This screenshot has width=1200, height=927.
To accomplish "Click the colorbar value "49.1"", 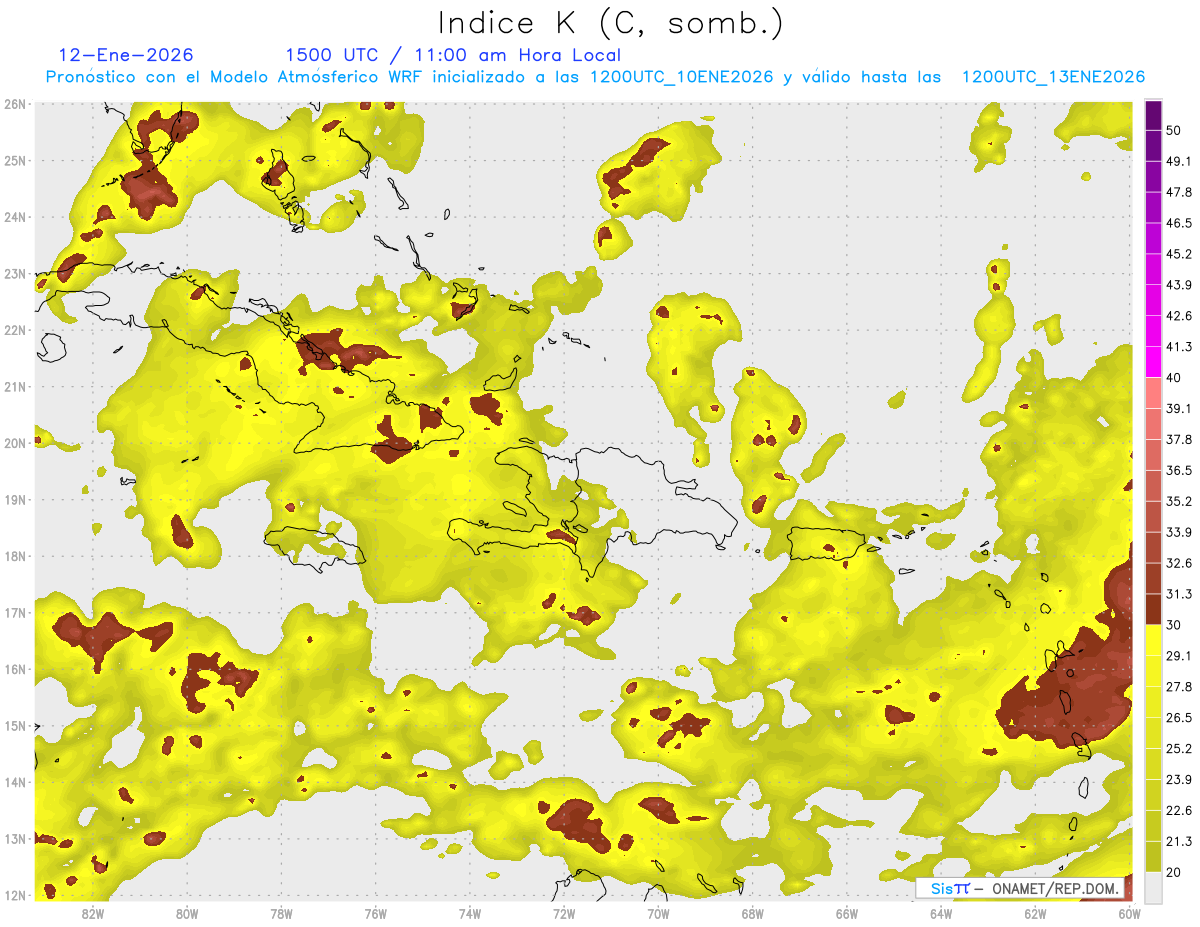I will pos(1179,161).
